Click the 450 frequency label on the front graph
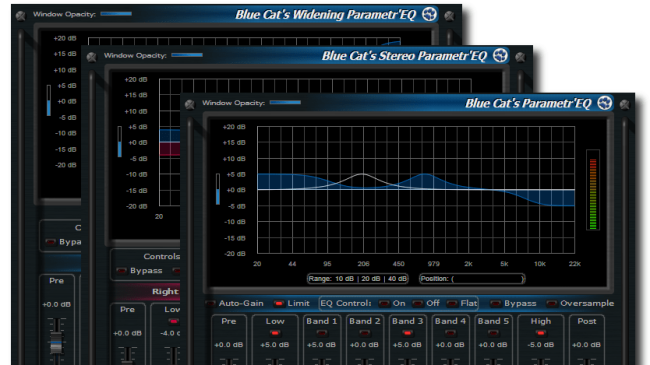Screen dimensions: 650x365 tap(398, 264)
